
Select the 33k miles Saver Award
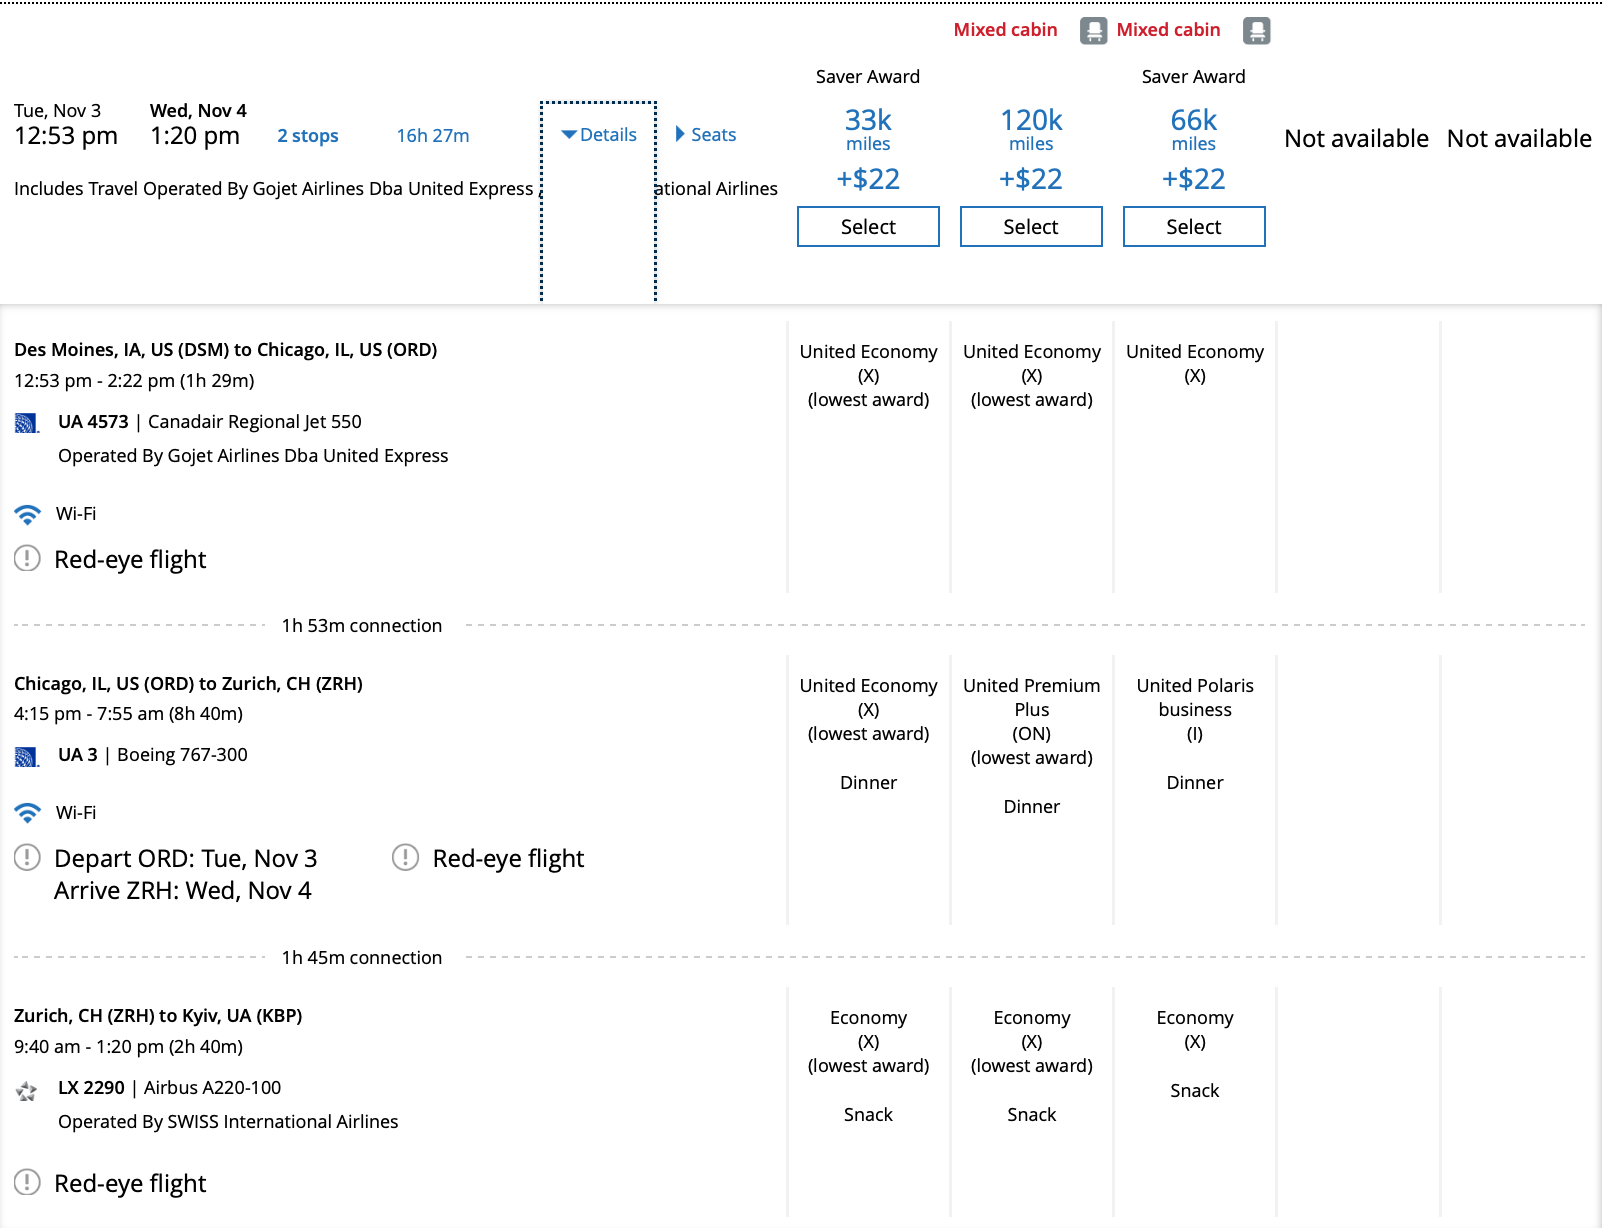(867, 226)
